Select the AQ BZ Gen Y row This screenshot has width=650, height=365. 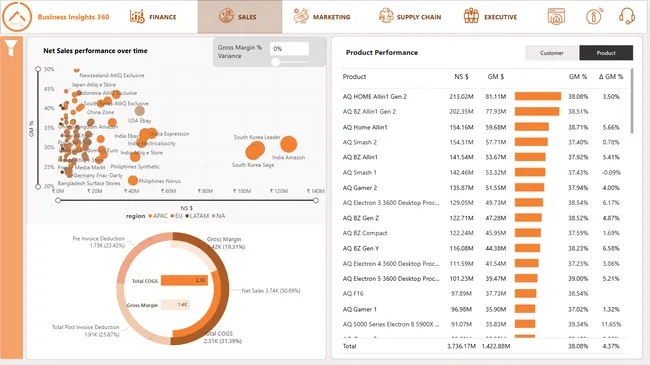(x=484, y=248)
